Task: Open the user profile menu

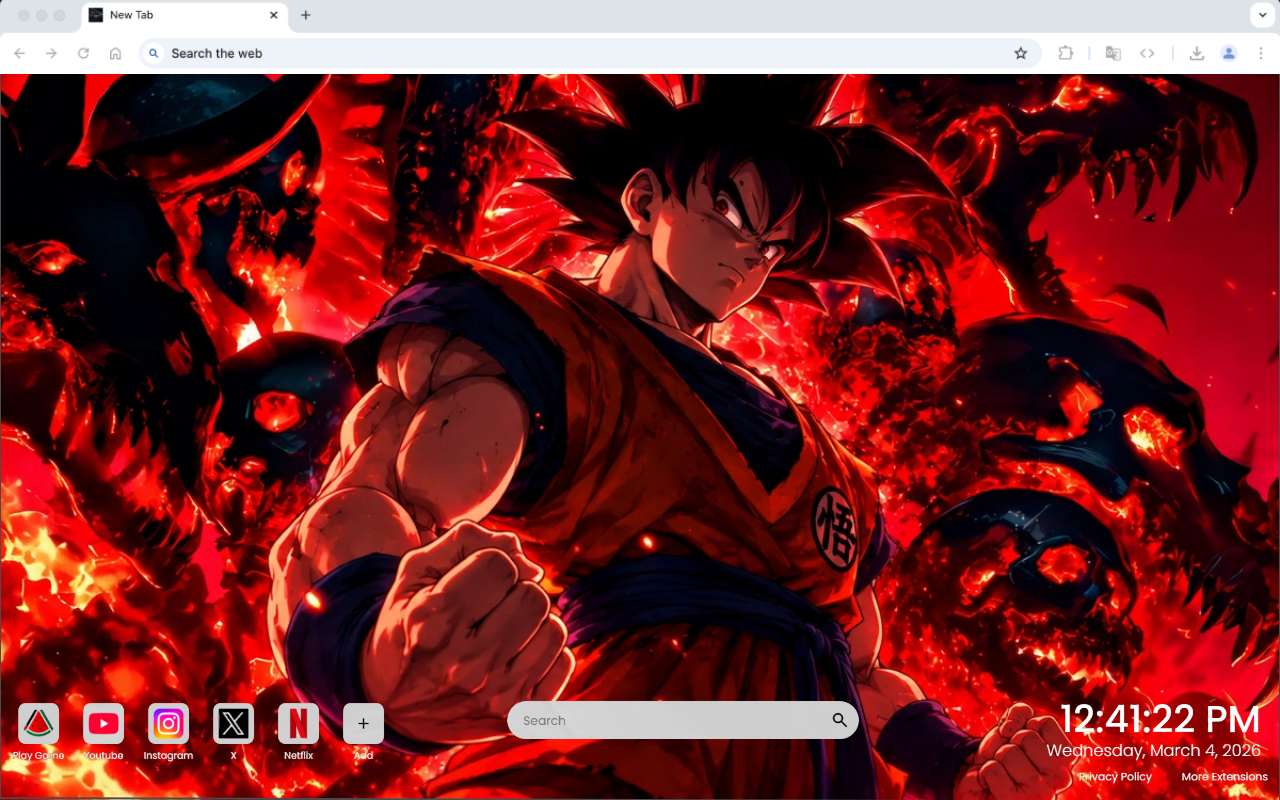Action: pos(1229,53)
